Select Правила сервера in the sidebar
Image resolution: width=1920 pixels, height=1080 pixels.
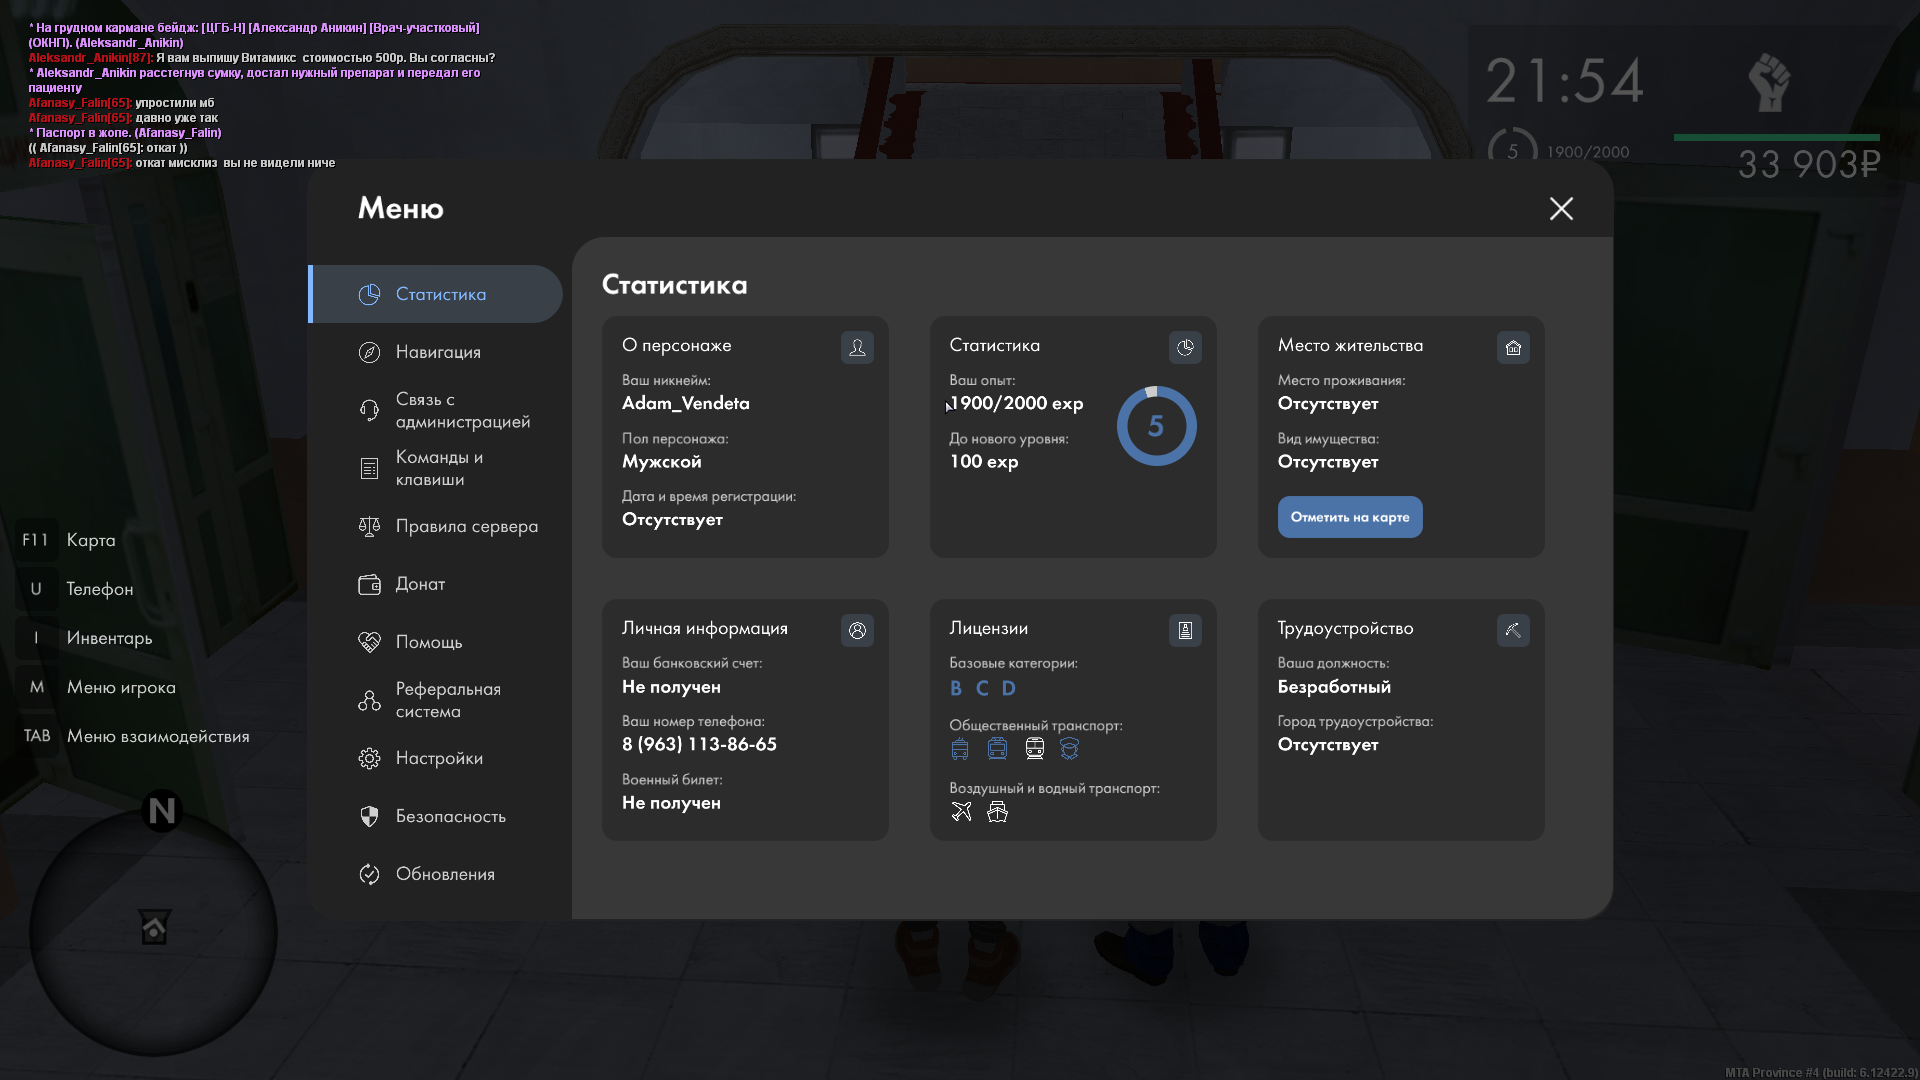click(x=466, y=526)
